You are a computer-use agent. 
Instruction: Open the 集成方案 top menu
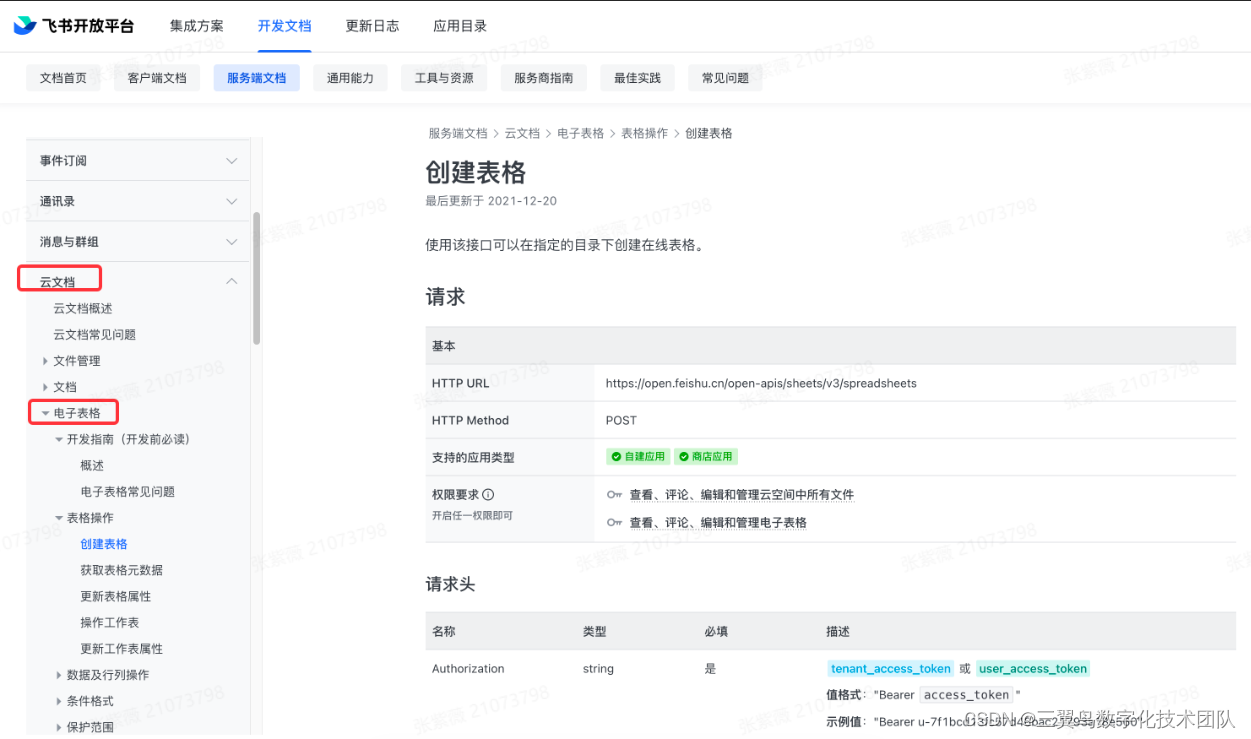tap(197, 26)
